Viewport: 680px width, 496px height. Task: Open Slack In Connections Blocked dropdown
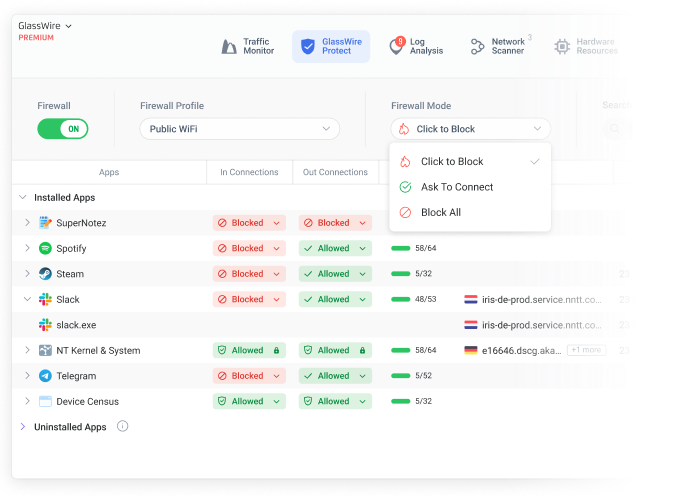[249, 299]
